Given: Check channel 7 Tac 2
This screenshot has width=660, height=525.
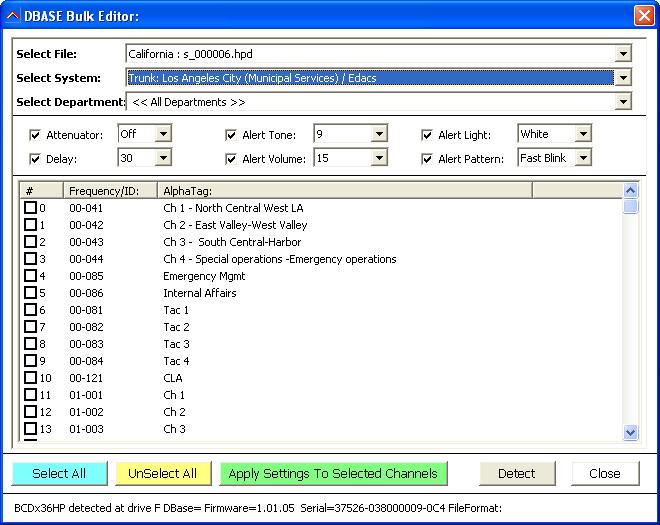Looking at the screenshot, I should coord(30,327).
